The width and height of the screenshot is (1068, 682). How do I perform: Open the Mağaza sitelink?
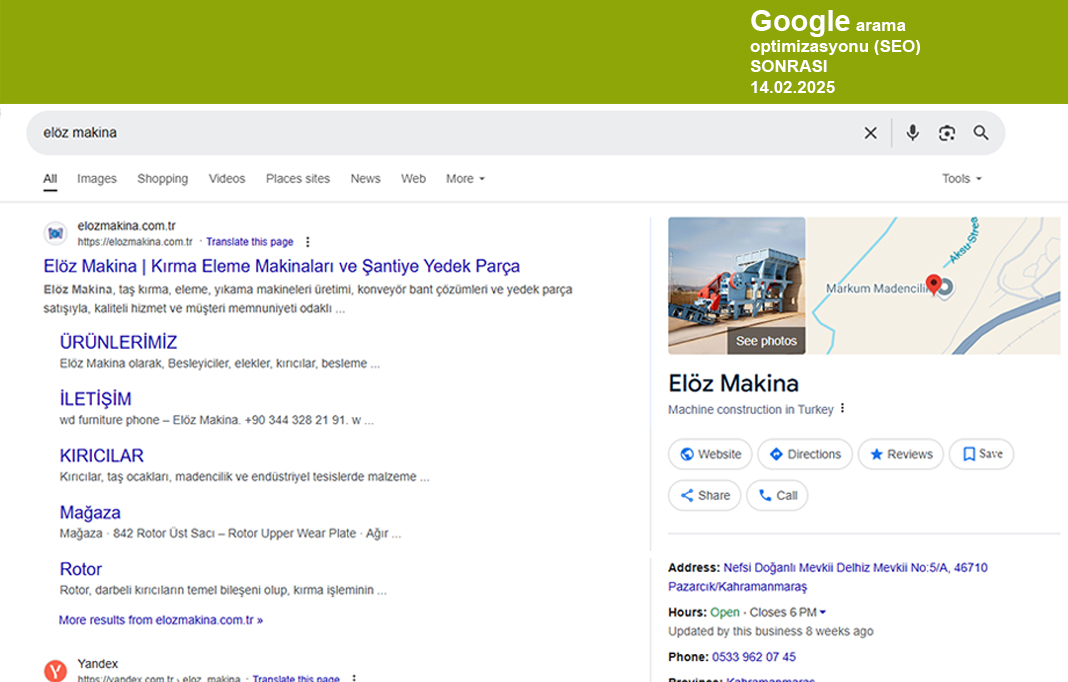90,512
